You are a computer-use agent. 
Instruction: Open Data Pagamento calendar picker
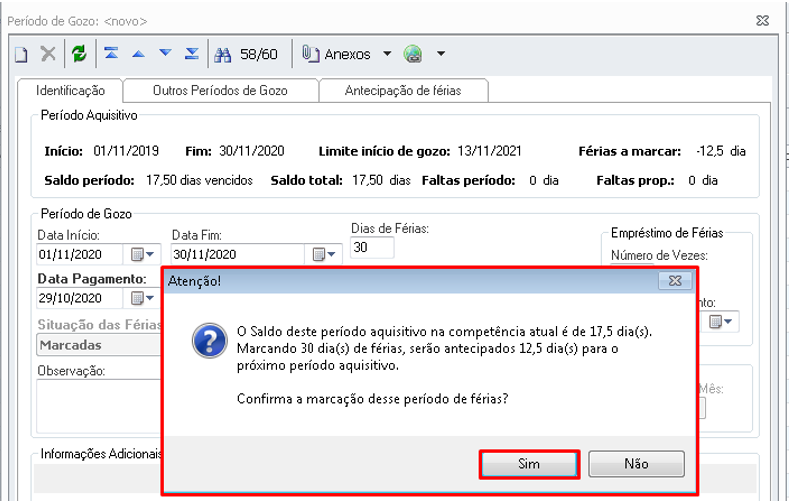142,299
